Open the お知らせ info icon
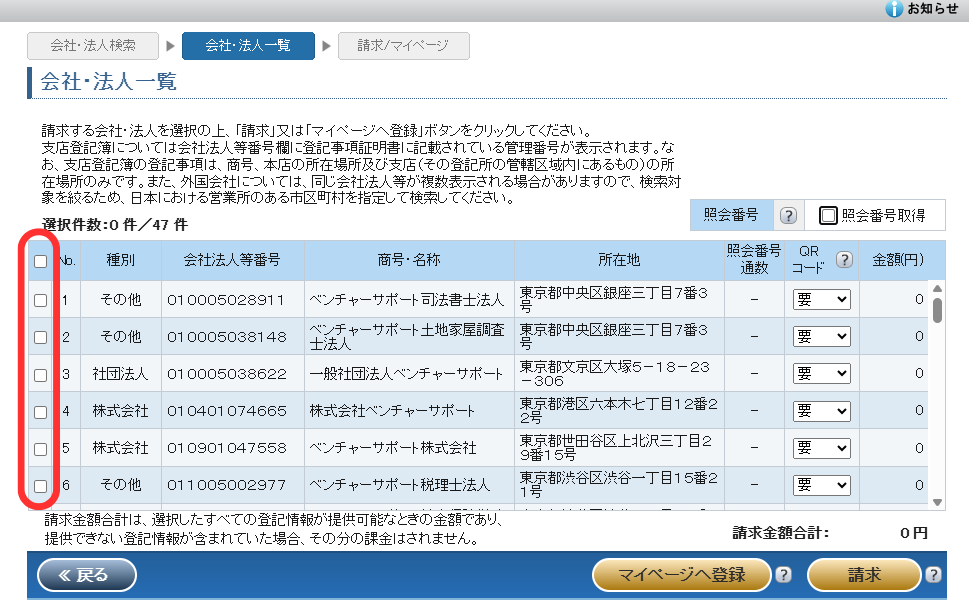This screenshot has width=969, height=601. coord(895,9)
